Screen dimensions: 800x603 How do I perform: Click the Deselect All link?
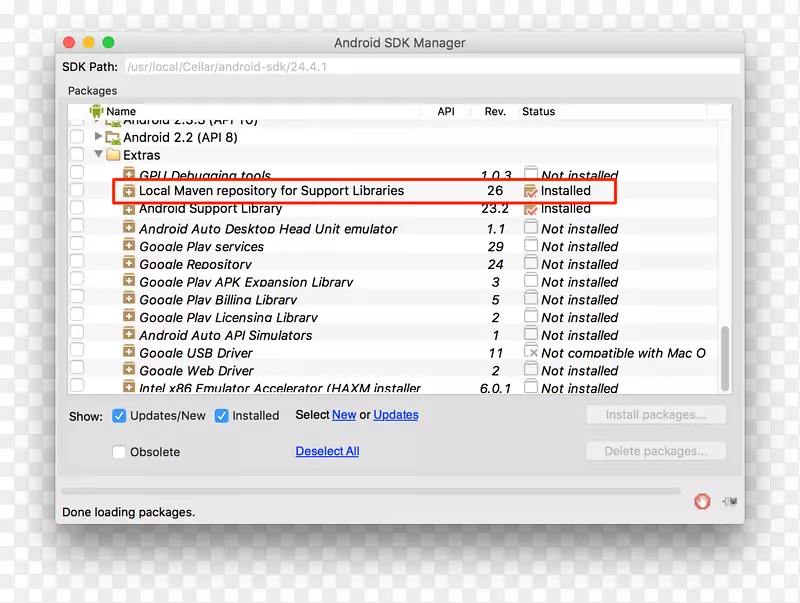click(x=327, y=451)
